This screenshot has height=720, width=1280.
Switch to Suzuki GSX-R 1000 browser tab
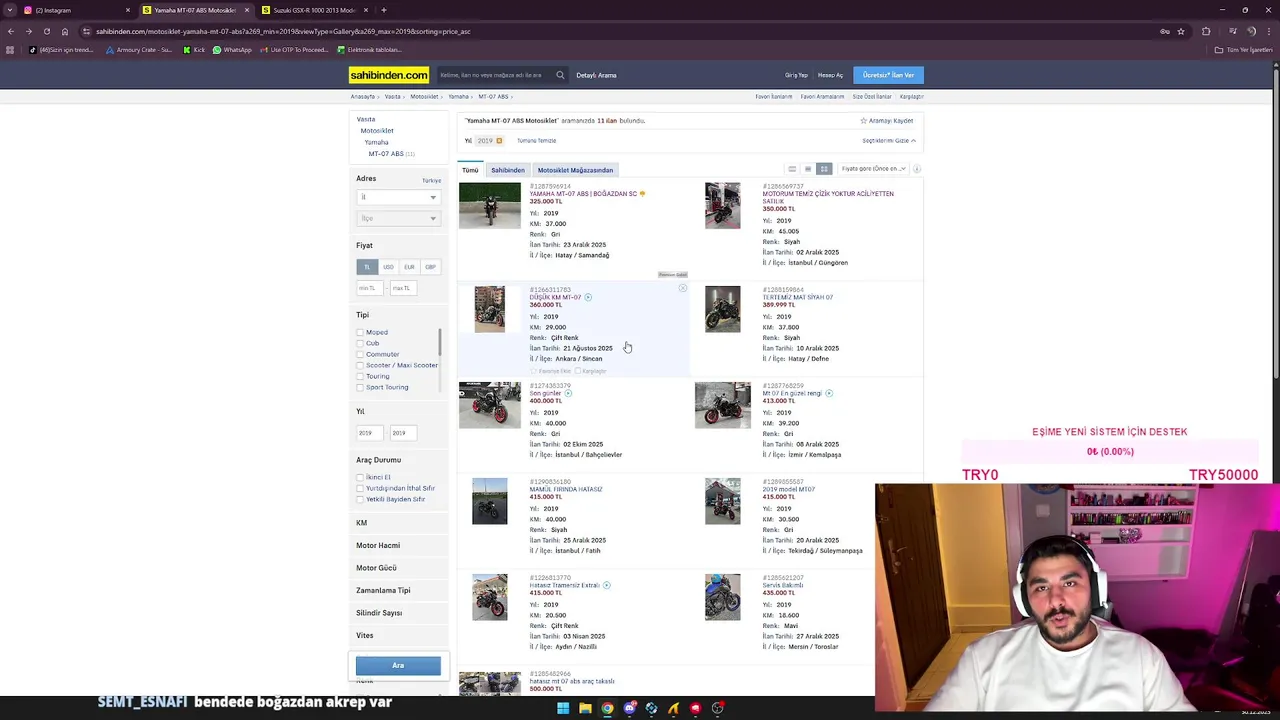click(315, 10)
